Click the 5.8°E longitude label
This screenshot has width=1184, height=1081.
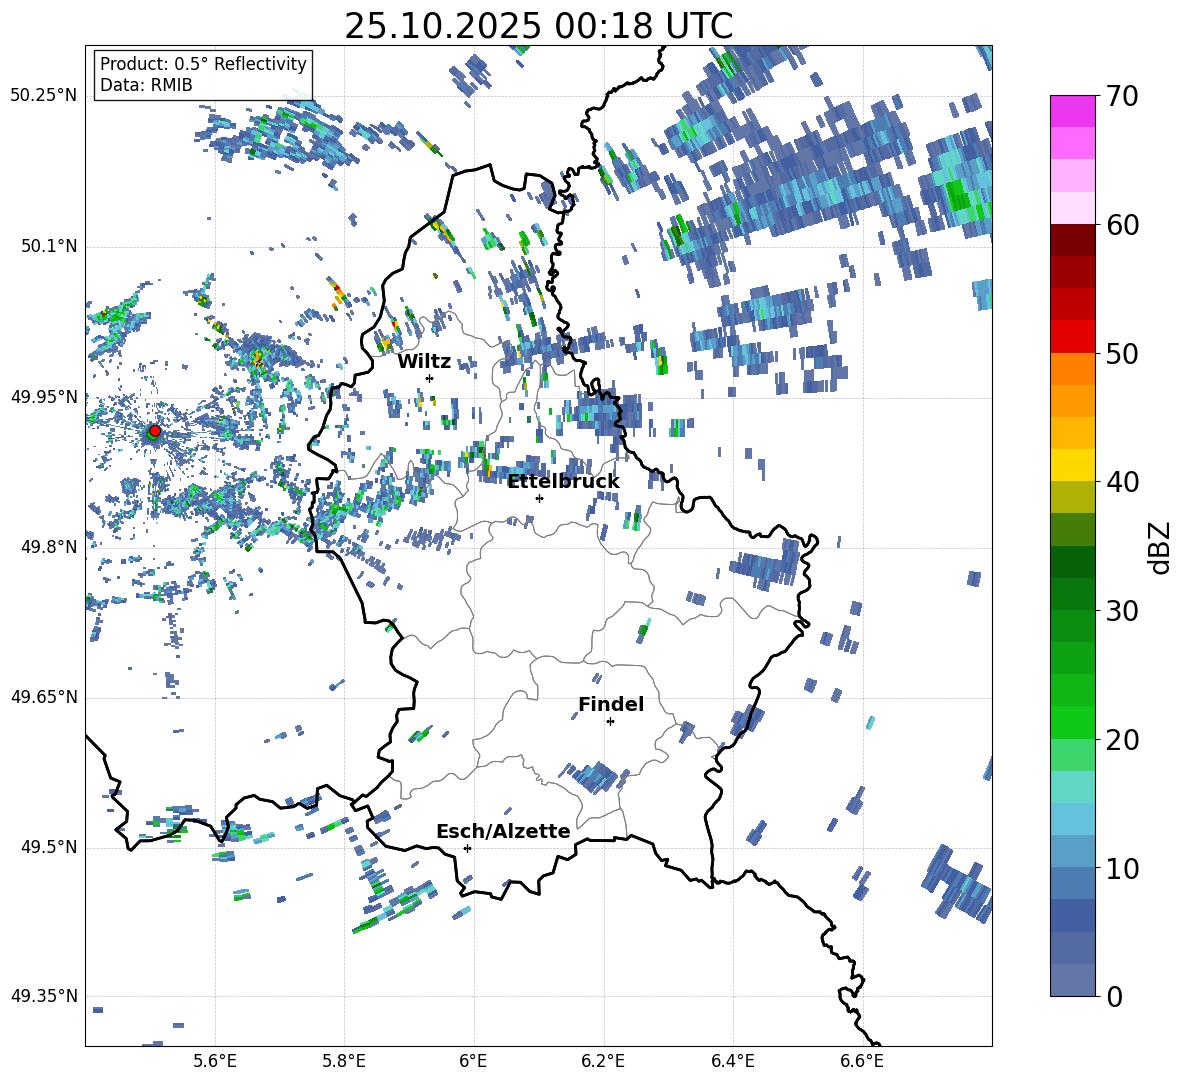click(x=344, y=1061)
